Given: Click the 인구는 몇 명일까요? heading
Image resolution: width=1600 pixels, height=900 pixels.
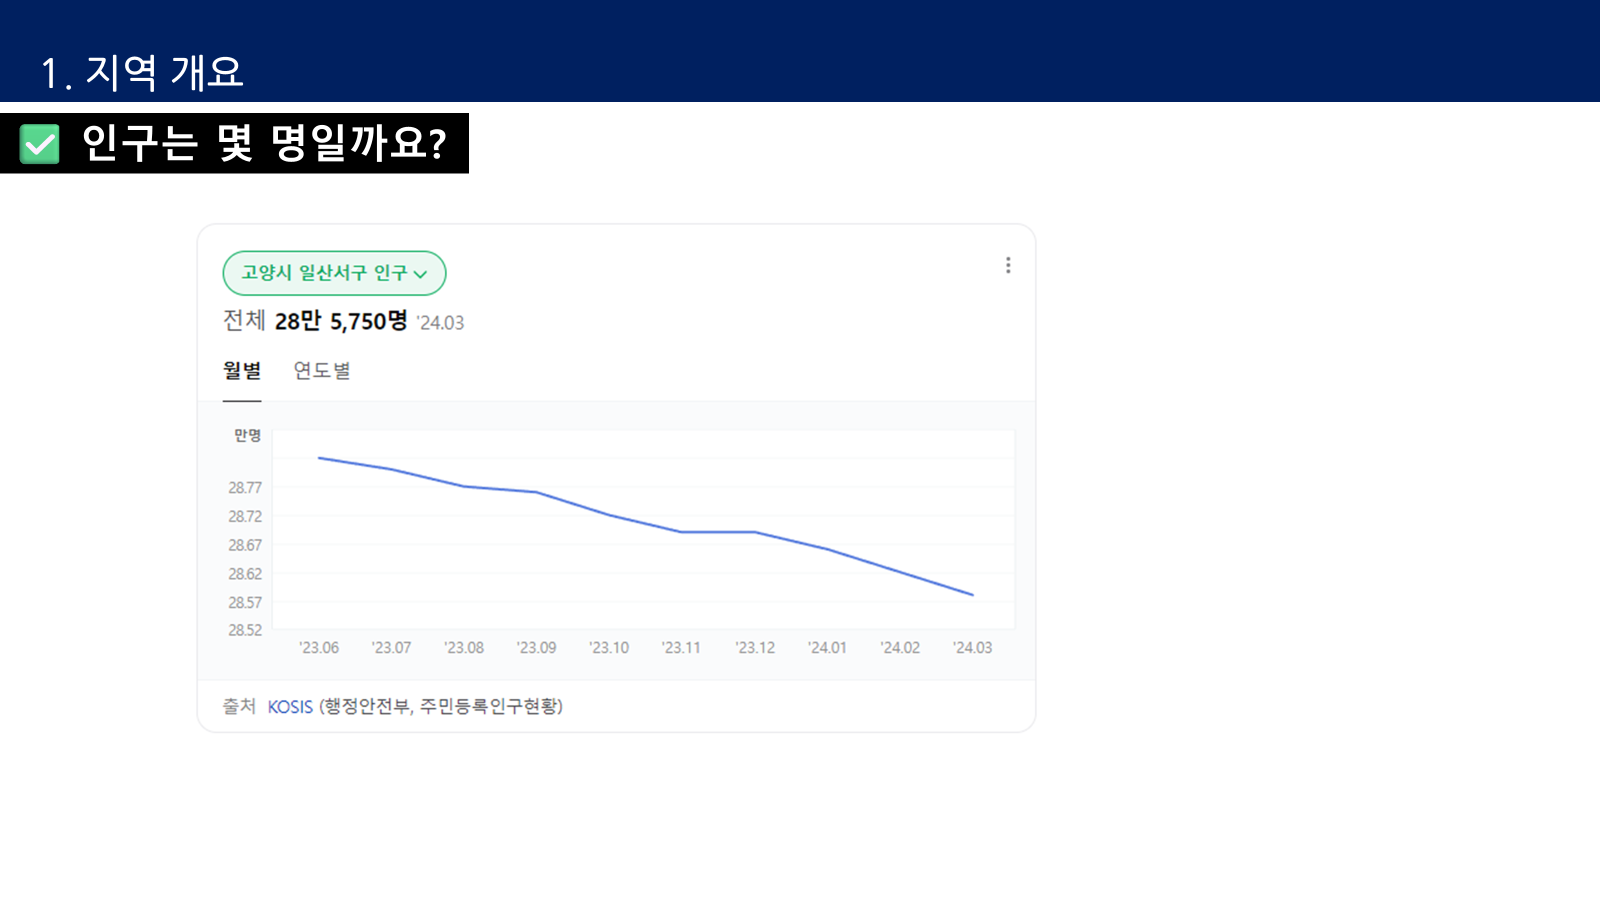Looking at the screenshot, I should (264, 143).
